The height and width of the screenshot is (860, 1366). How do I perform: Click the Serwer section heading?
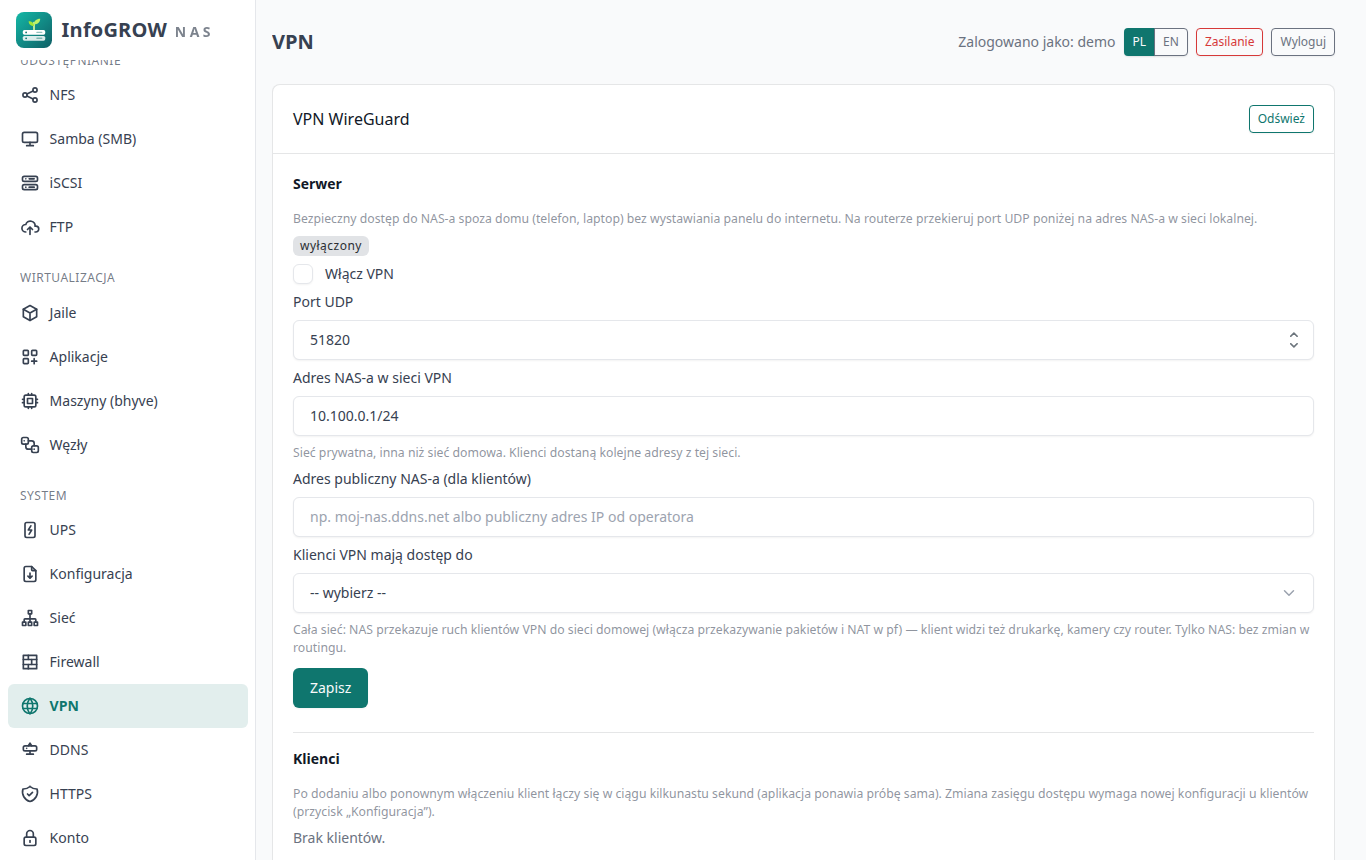317,184
